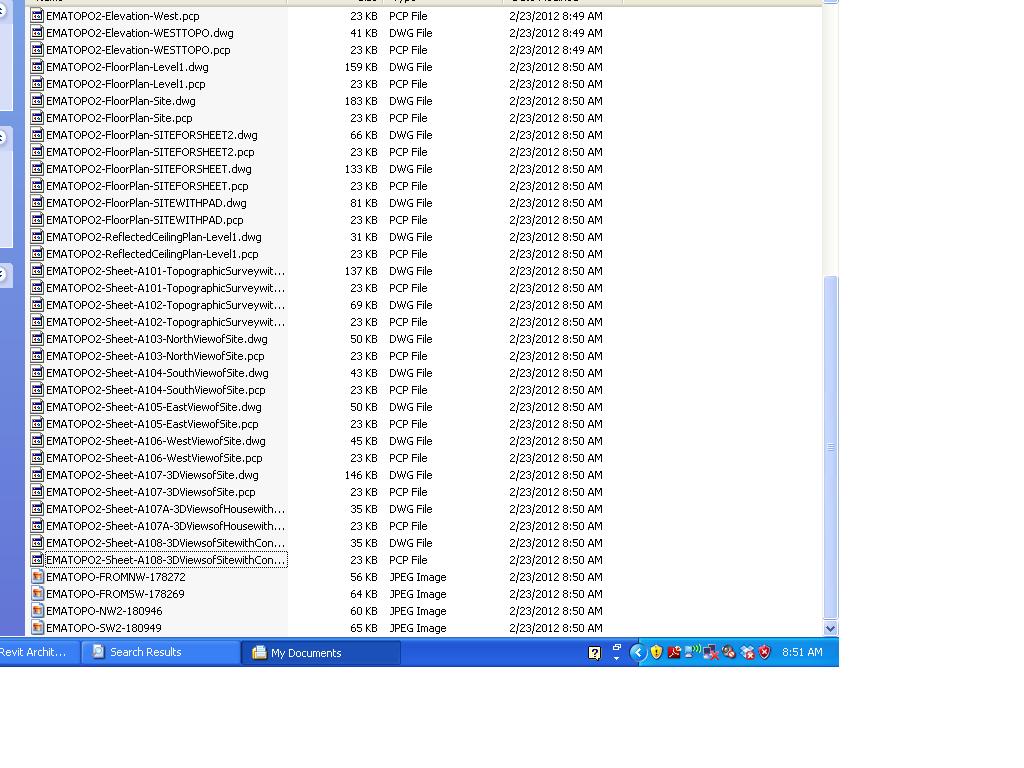Click the red shield security tray icon
Image resolution: width=1024 pixels, height=768 pixels.
(765, 652)
